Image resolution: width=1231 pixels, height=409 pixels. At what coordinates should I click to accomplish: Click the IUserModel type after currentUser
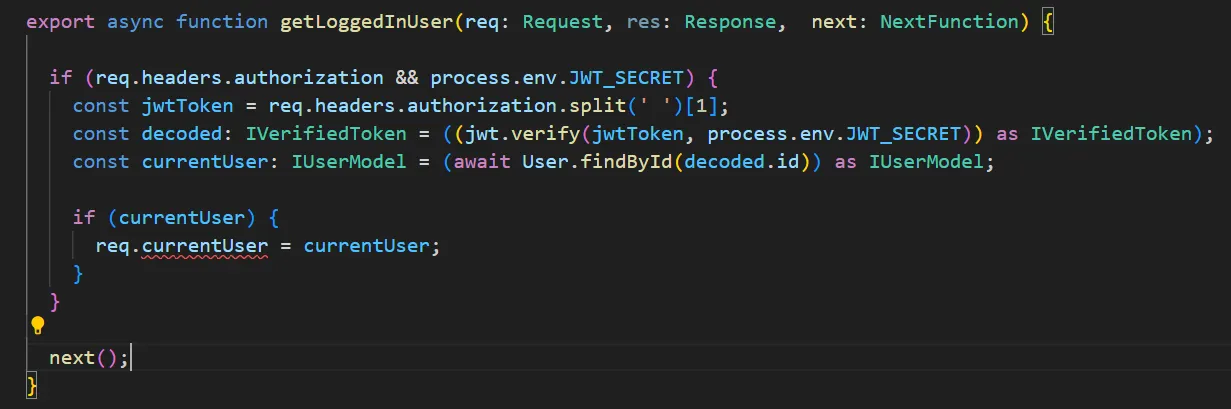point(349,161)
